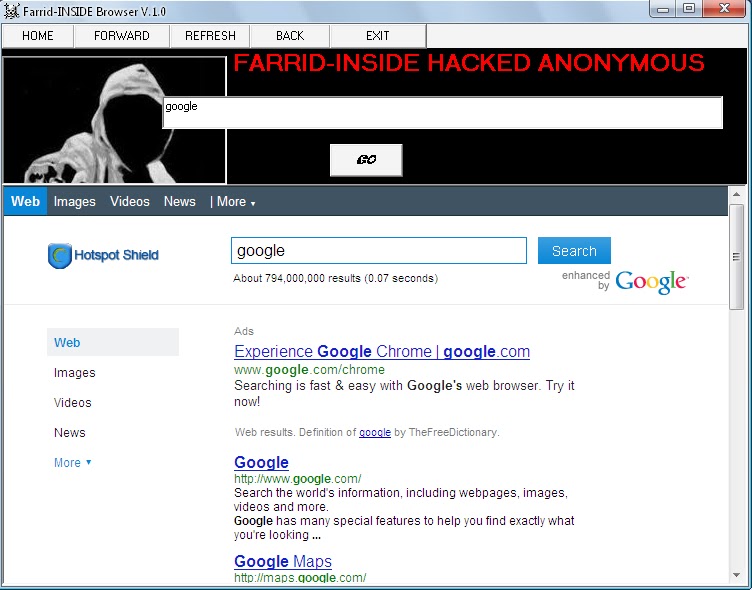Screen dimensions: 752x590
Task: Open the Google Maps result link
Action: click(283, 561)
